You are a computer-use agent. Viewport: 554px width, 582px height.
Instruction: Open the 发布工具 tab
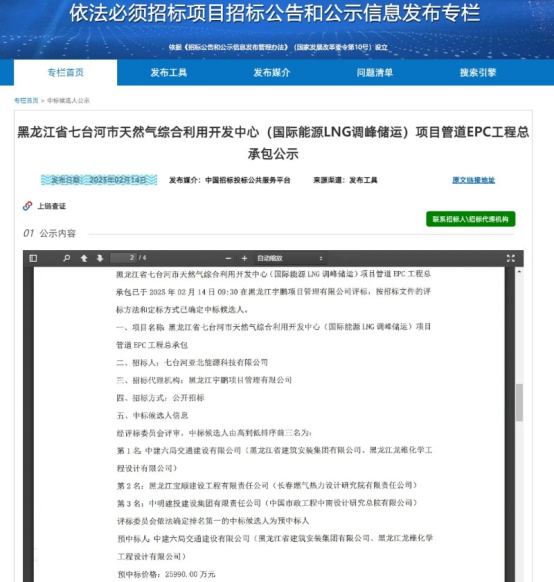point(168,72)
